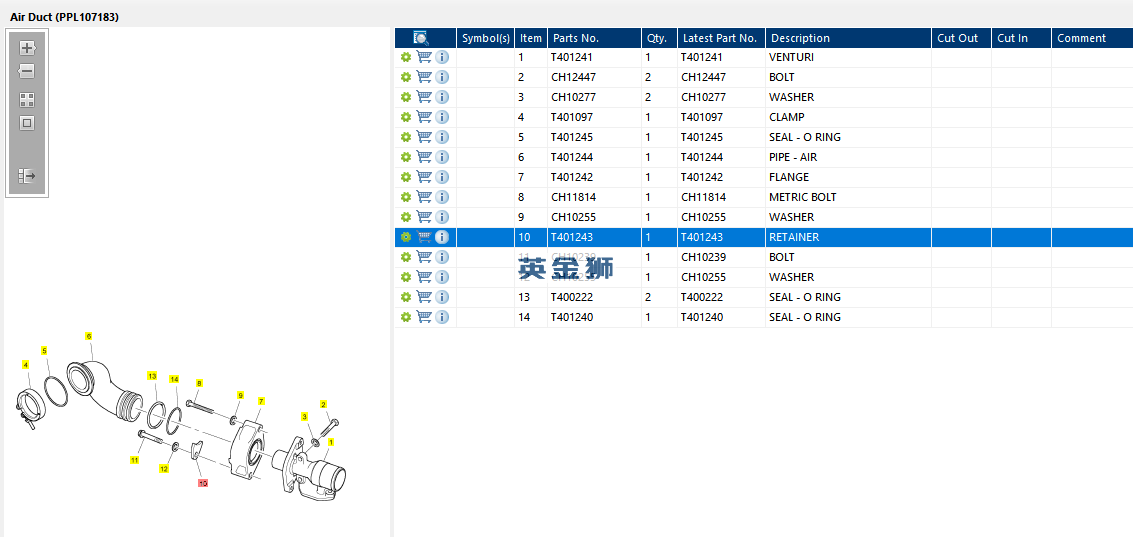The width and height of the screenshot is (1133, 537).
Task: Add PIPE - AIR to cart
Action: pyautogui.click(x=424, y=157)
